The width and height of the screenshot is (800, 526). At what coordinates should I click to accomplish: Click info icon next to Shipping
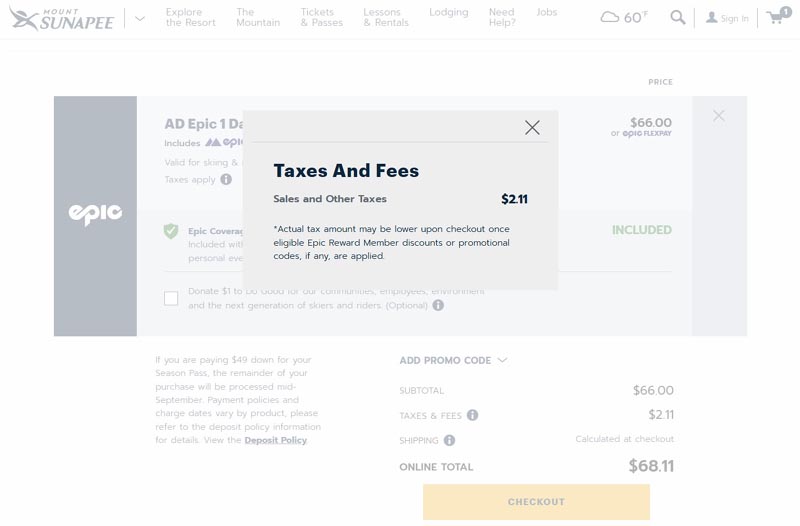tap(450, 440)
